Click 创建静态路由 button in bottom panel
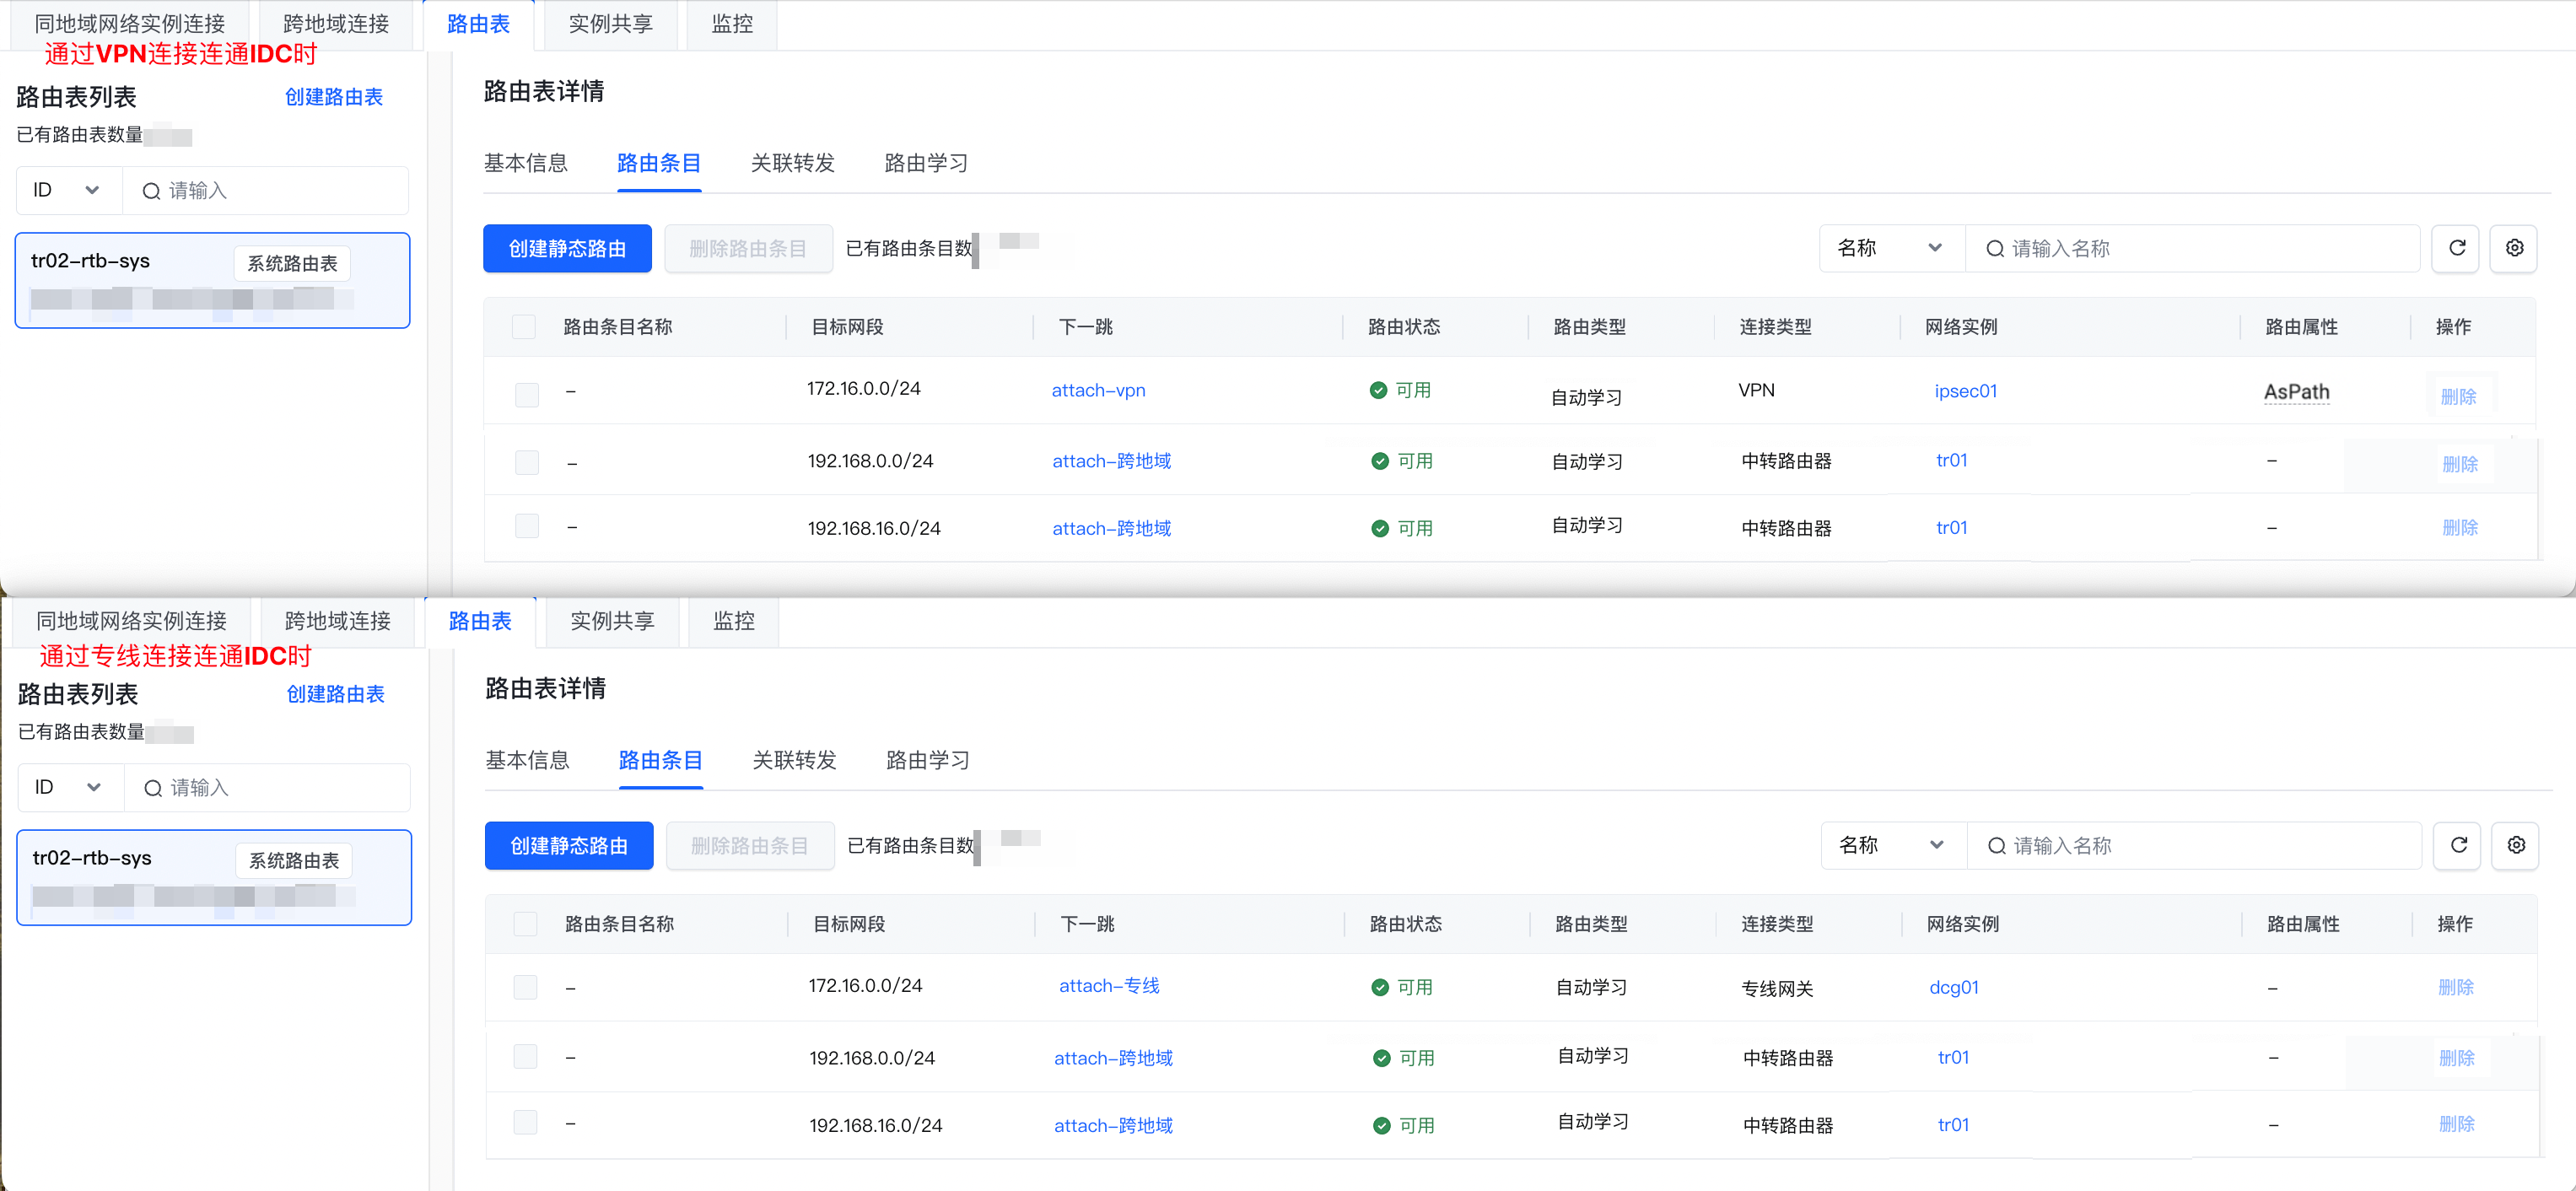Screen dimensions: 2576x1191 tap(569, 845)
